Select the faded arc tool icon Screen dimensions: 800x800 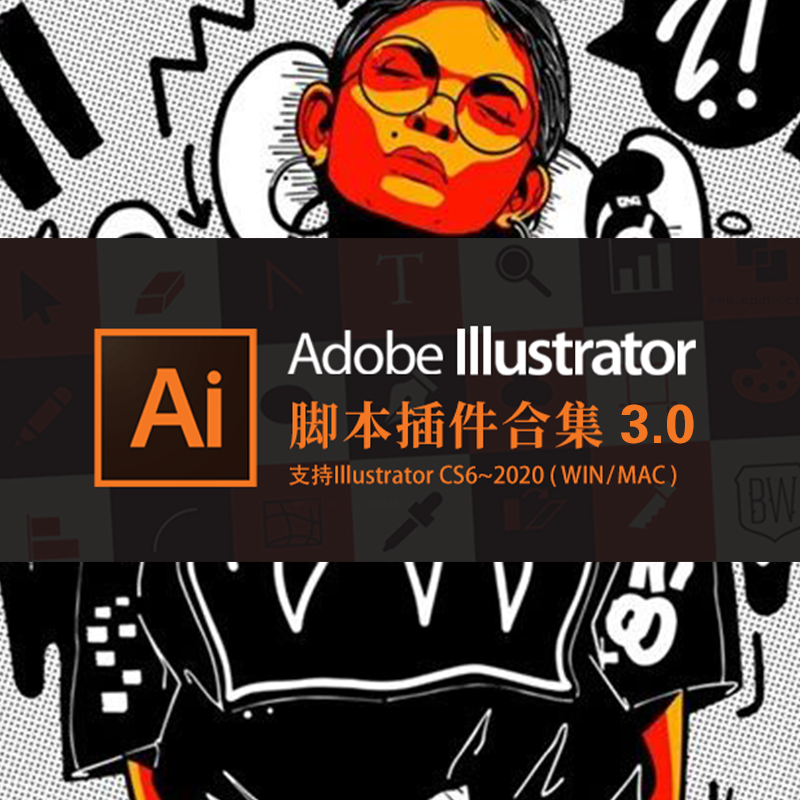[x=174, y=530]
